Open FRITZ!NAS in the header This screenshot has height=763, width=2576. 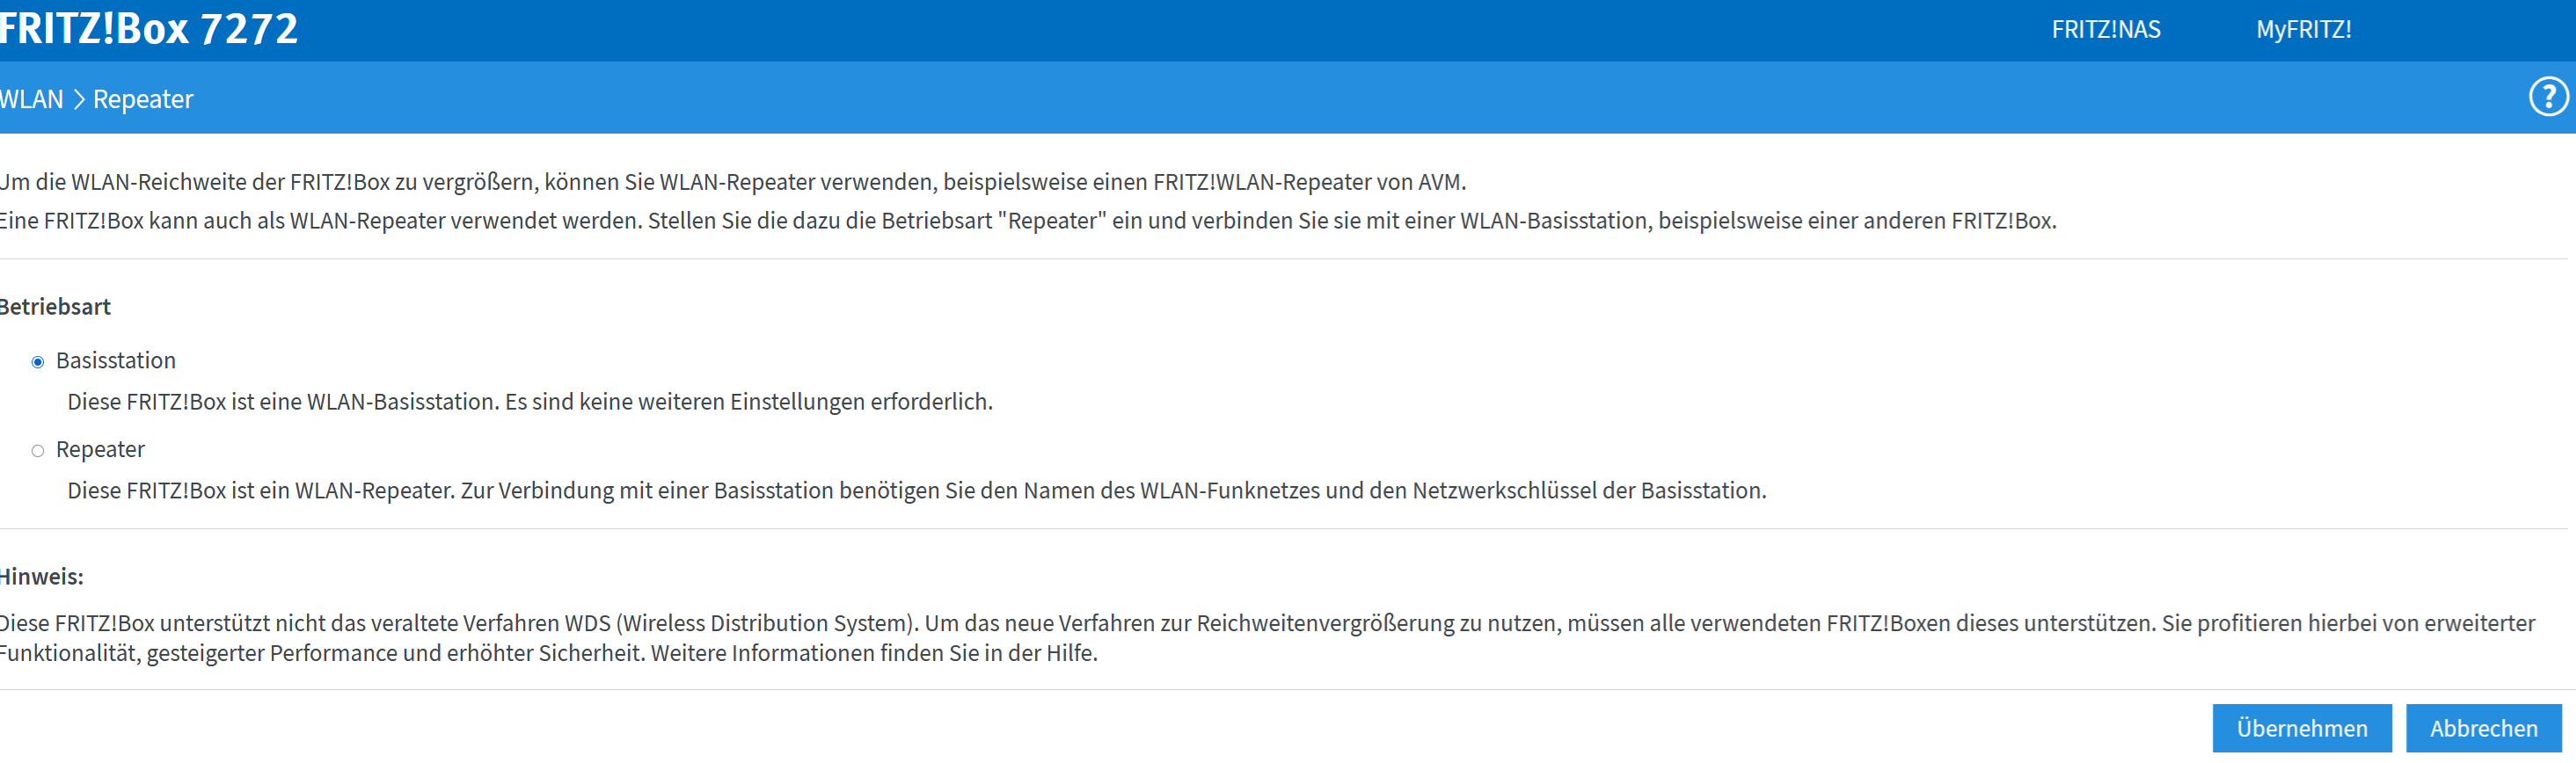point(2105,30)
